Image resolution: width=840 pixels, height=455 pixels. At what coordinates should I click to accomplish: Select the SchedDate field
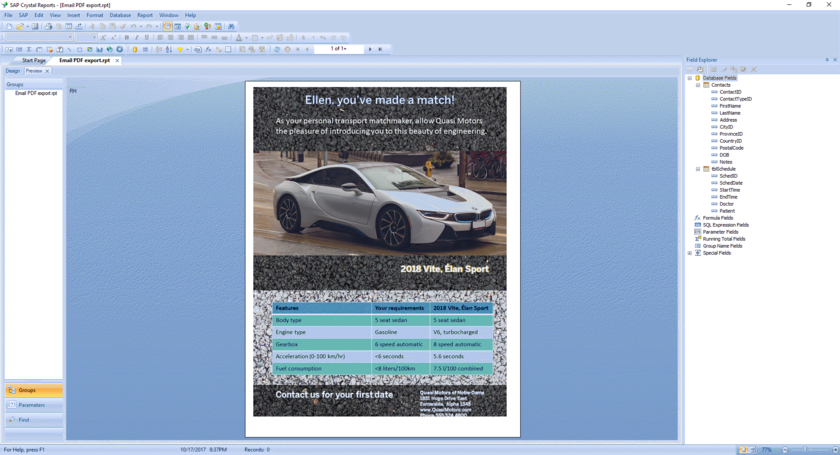(731, 183)
